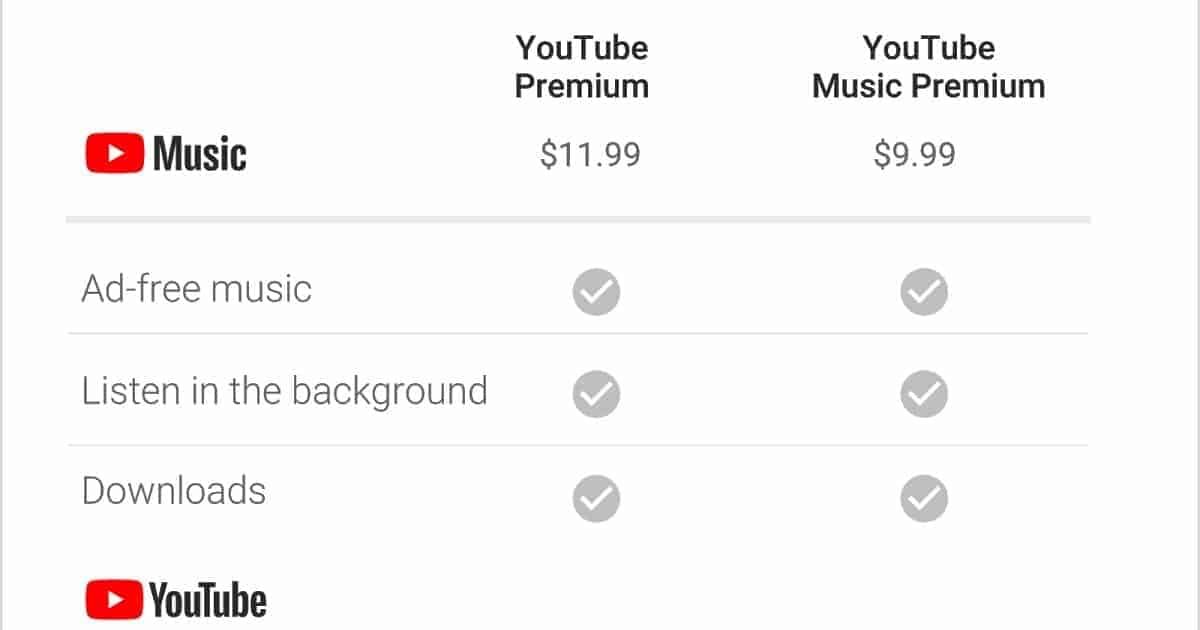
Task: Click the Music wordmark text
Action: (x=200, y=155)
